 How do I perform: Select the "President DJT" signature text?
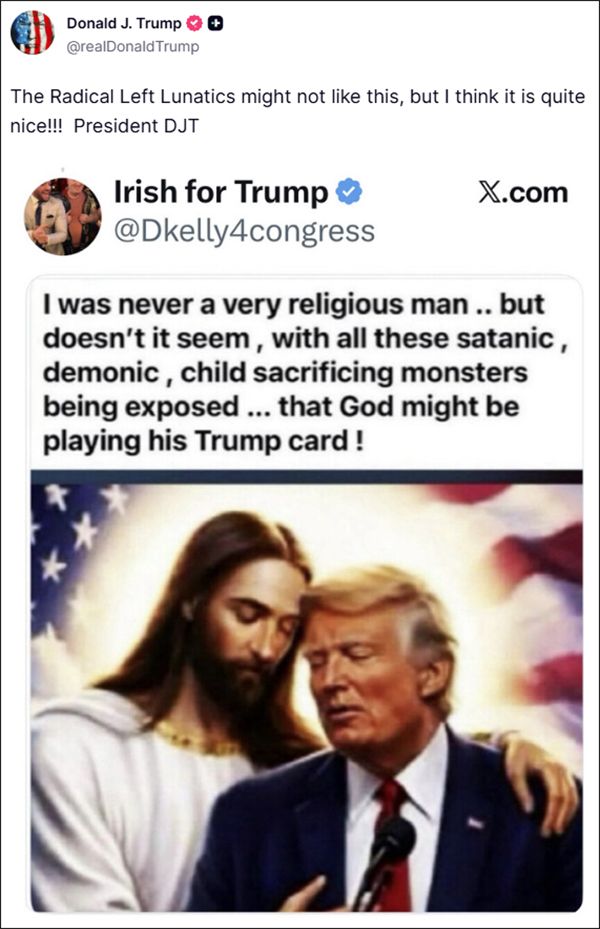pos(136,126)
